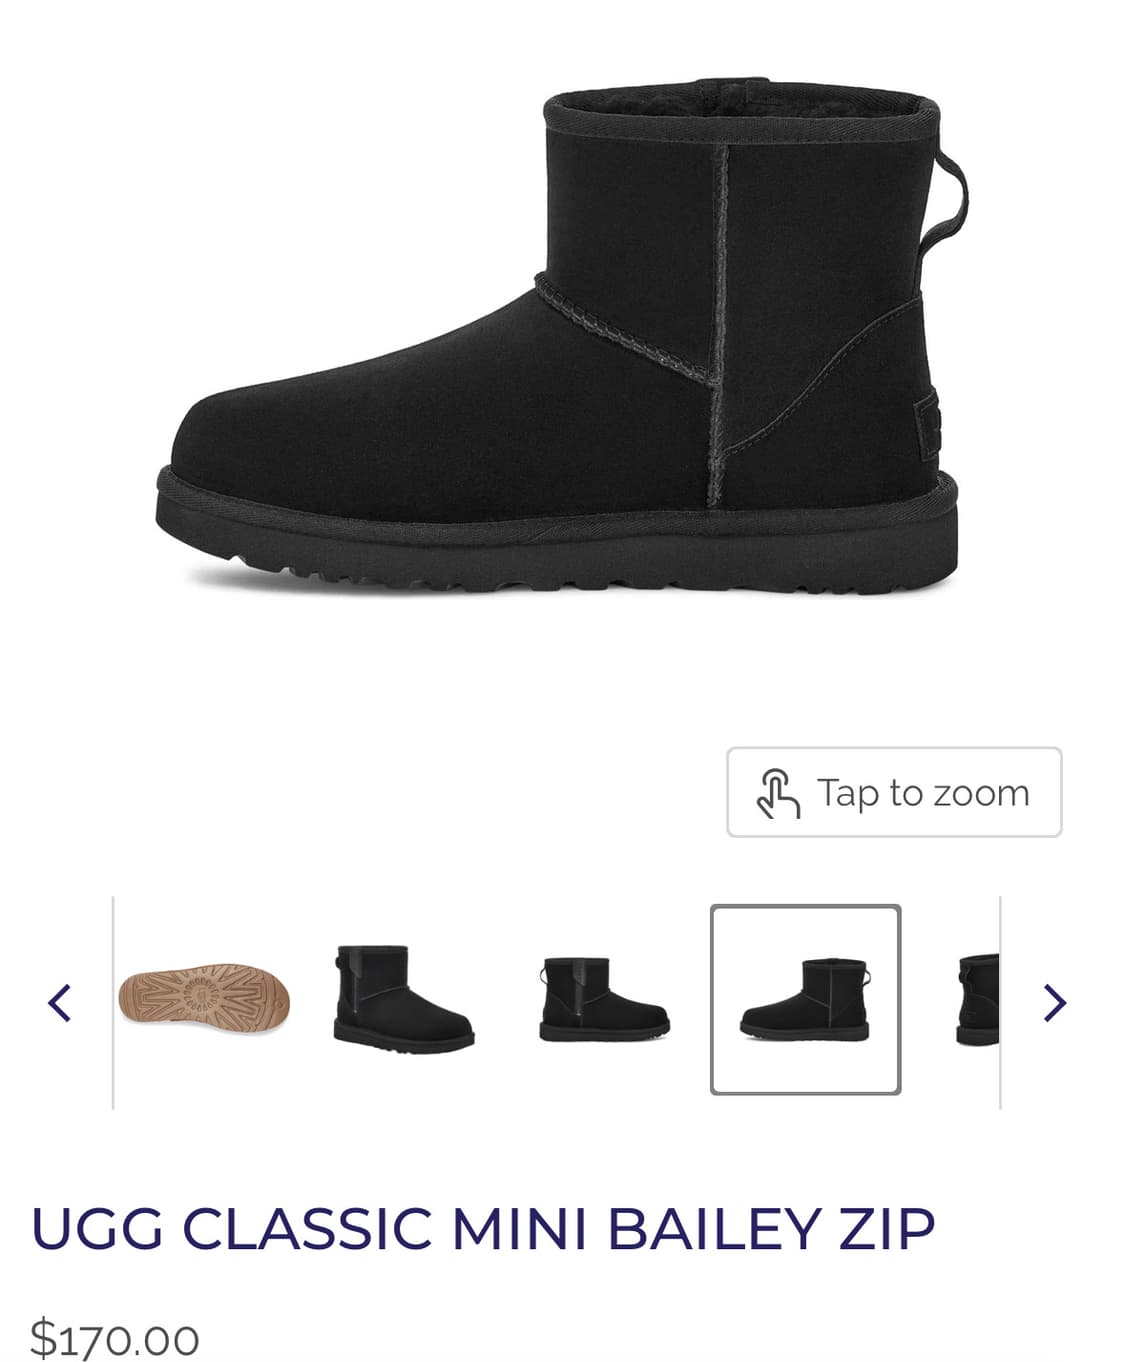Click the heel pull loop on main boot
Viewport: 1125px width, 1362px height.
[945, 203]
